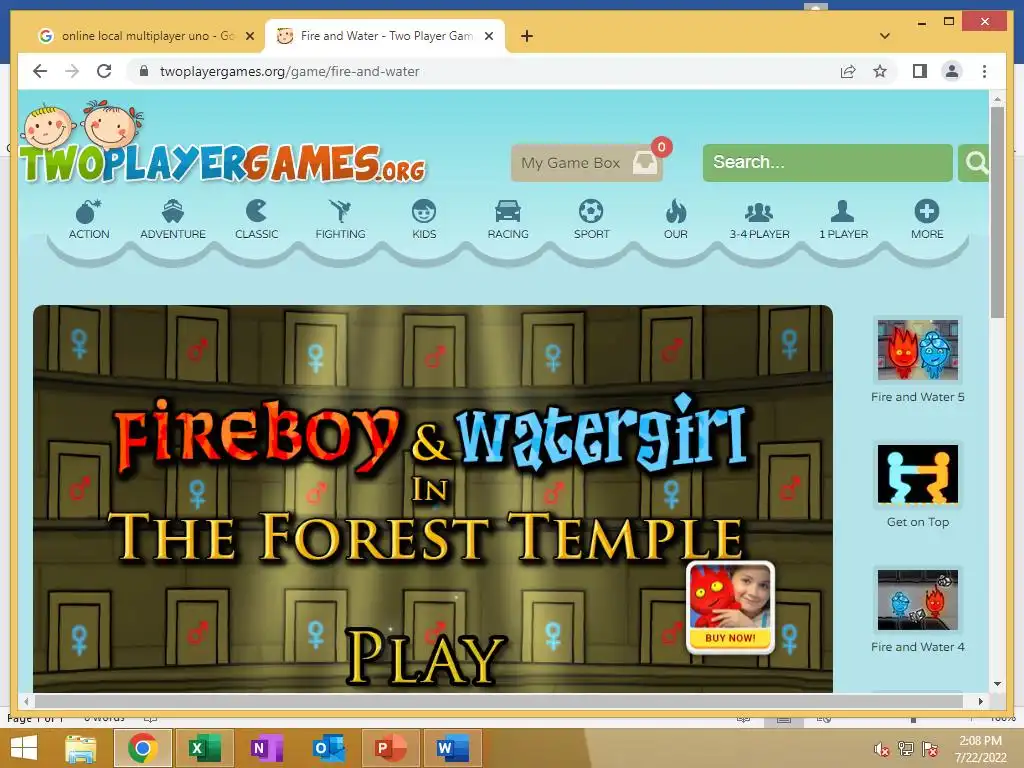Open the Get on Top game thumbnail
The width and height of the screenshot is (1024, 768).
(x=918, y=475)
